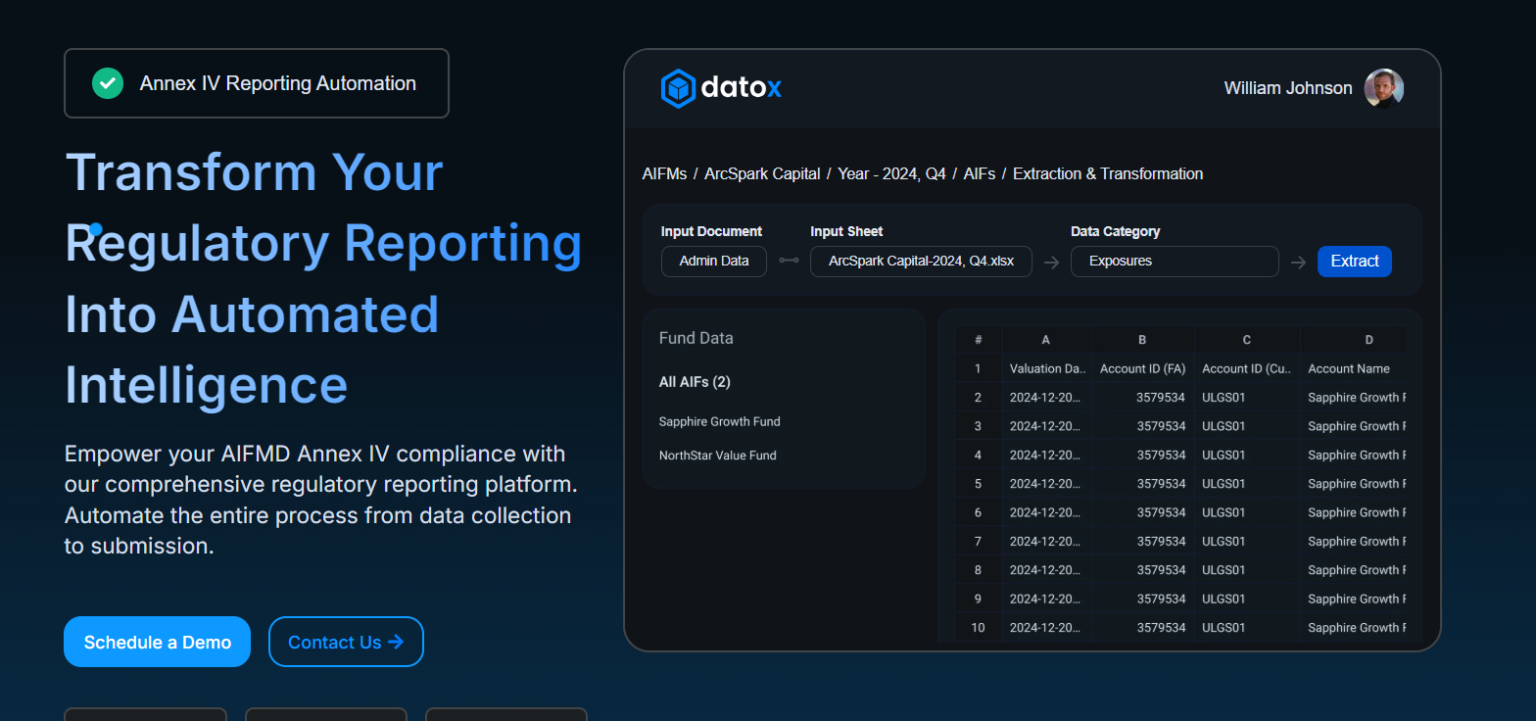Click the arrow between Input Sheet and Data Category
Image resolution: width=1536 pixels, height=721 pixels.
click(x=1051, y=261)
